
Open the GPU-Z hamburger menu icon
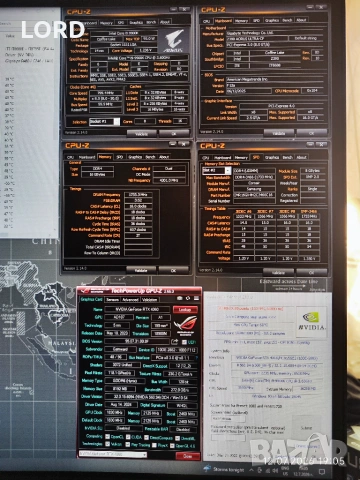(x=196, y=298)
